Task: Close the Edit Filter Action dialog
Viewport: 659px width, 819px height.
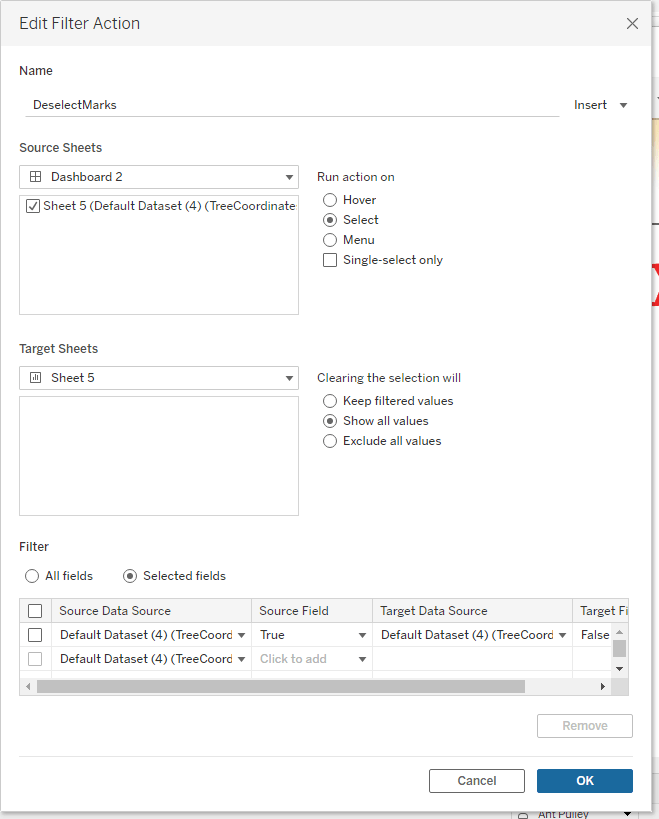Action: click(x=632, y=23)
